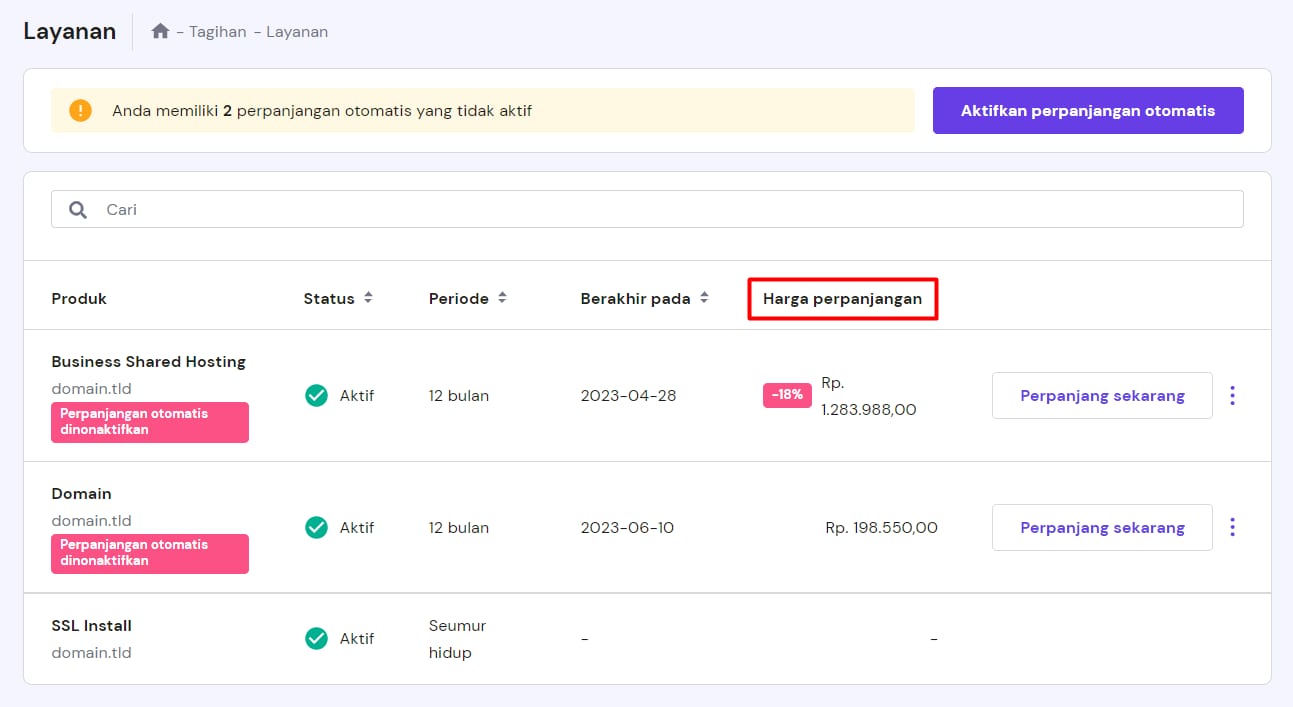The height and width of the screenshot is (707, 1293).
Task: Go to Tagihan in breadcrumb
Action: (x=217, y=32)
